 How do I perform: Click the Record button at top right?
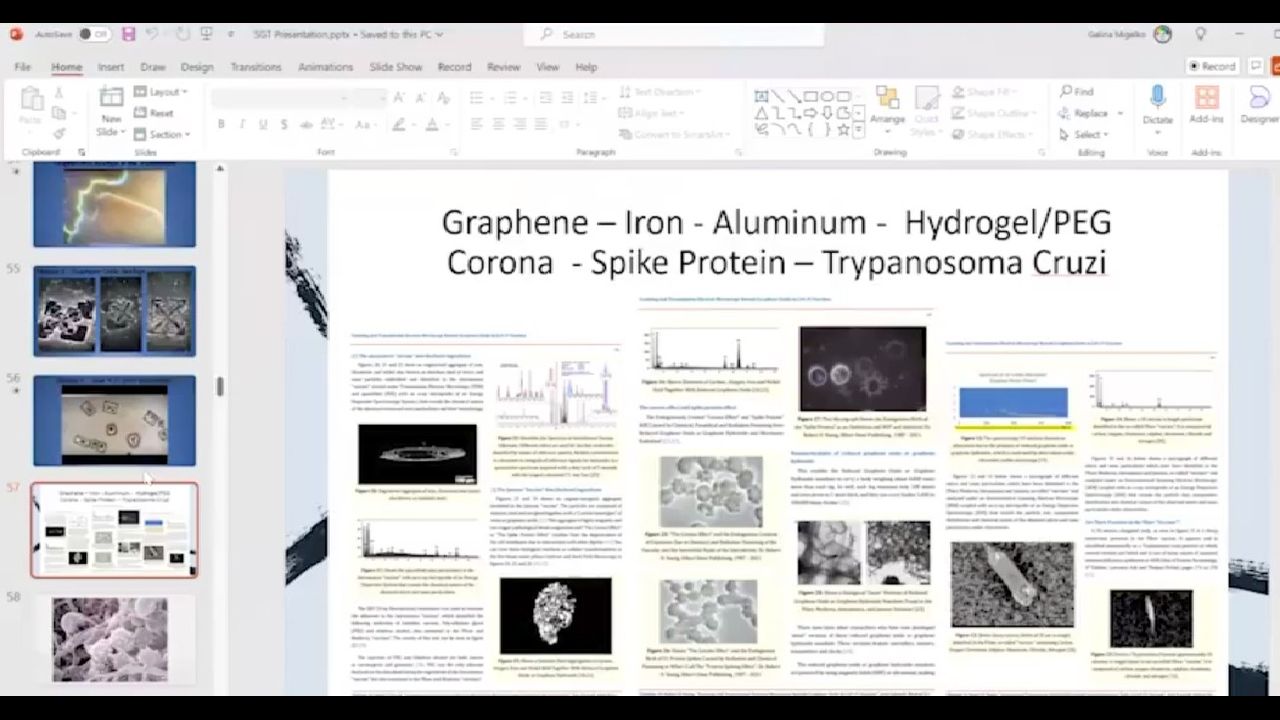click(1212, 66)
